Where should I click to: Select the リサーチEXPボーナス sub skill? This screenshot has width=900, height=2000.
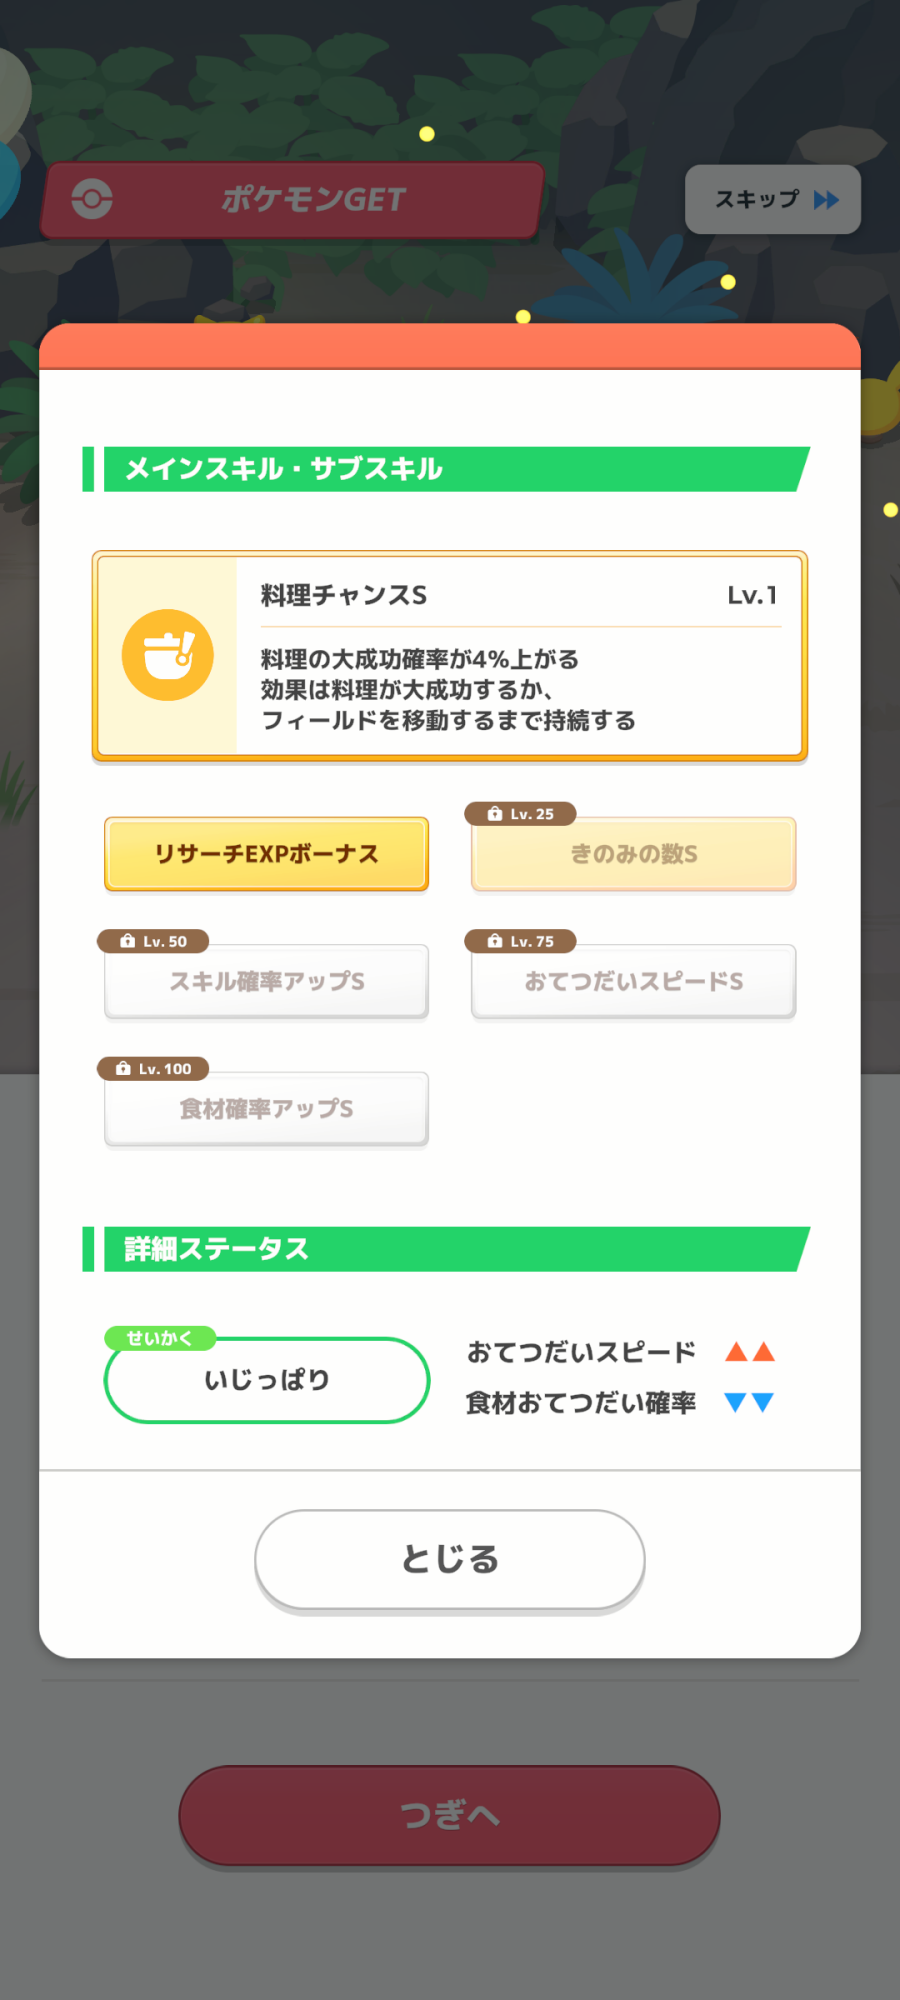[x=267, y=854]
